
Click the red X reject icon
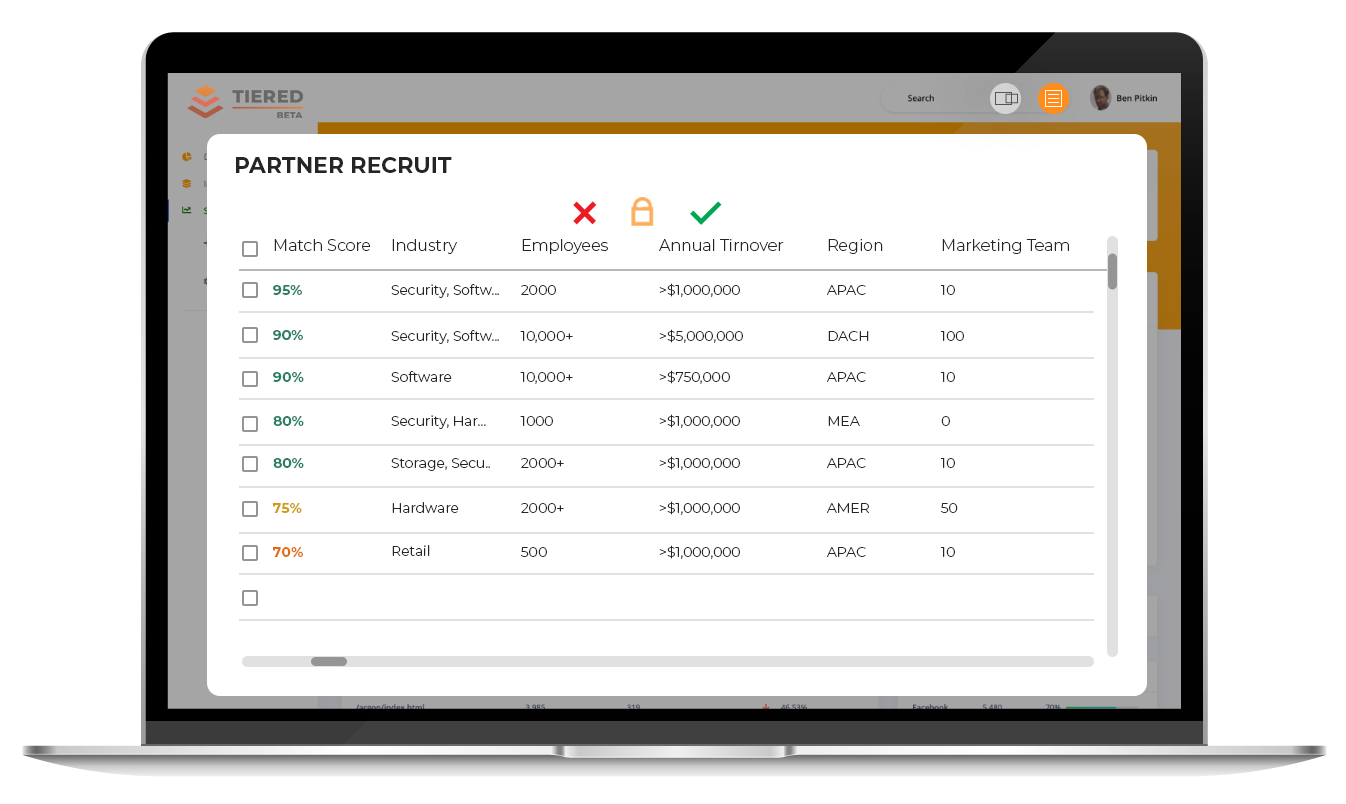584,212
